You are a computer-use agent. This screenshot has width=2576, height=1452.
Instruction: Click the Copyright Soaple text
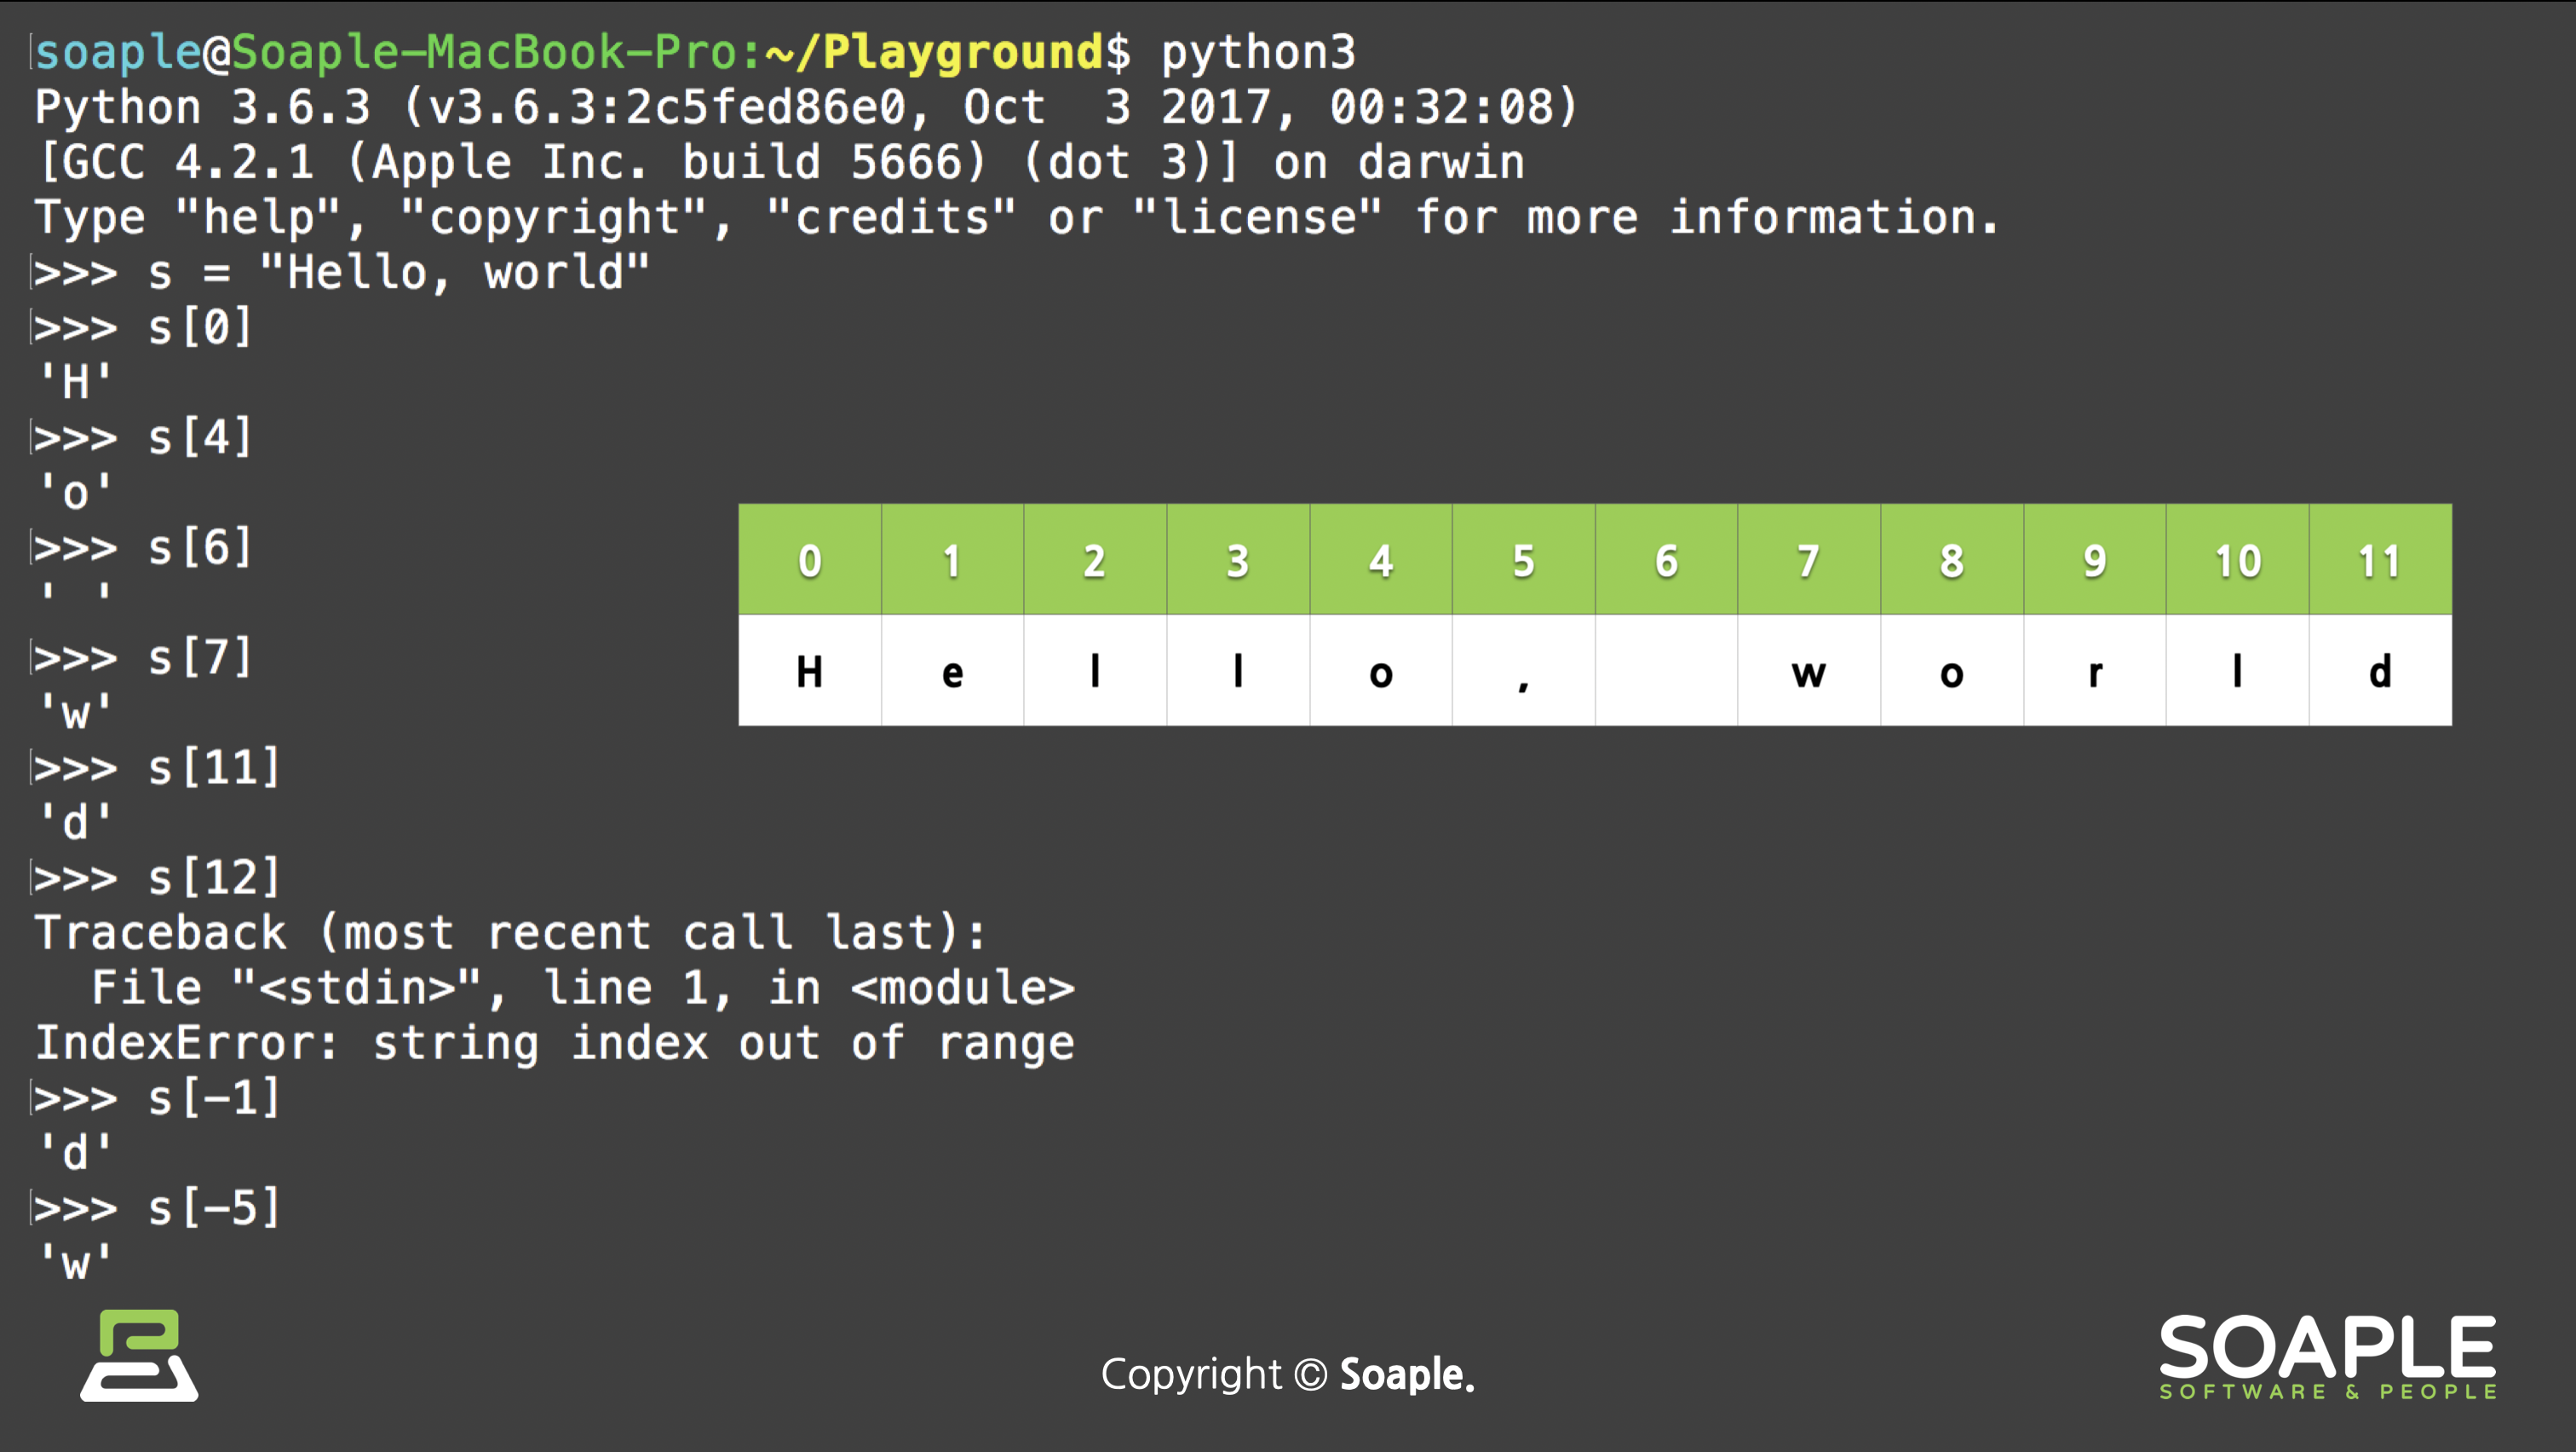click(x=1287, y=1374)
